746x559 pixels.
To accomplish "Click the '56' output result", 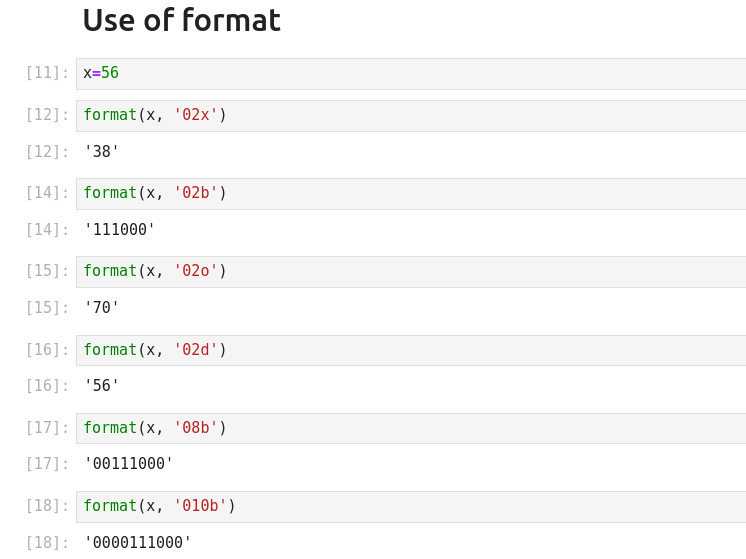I will (x=101, y=386).
